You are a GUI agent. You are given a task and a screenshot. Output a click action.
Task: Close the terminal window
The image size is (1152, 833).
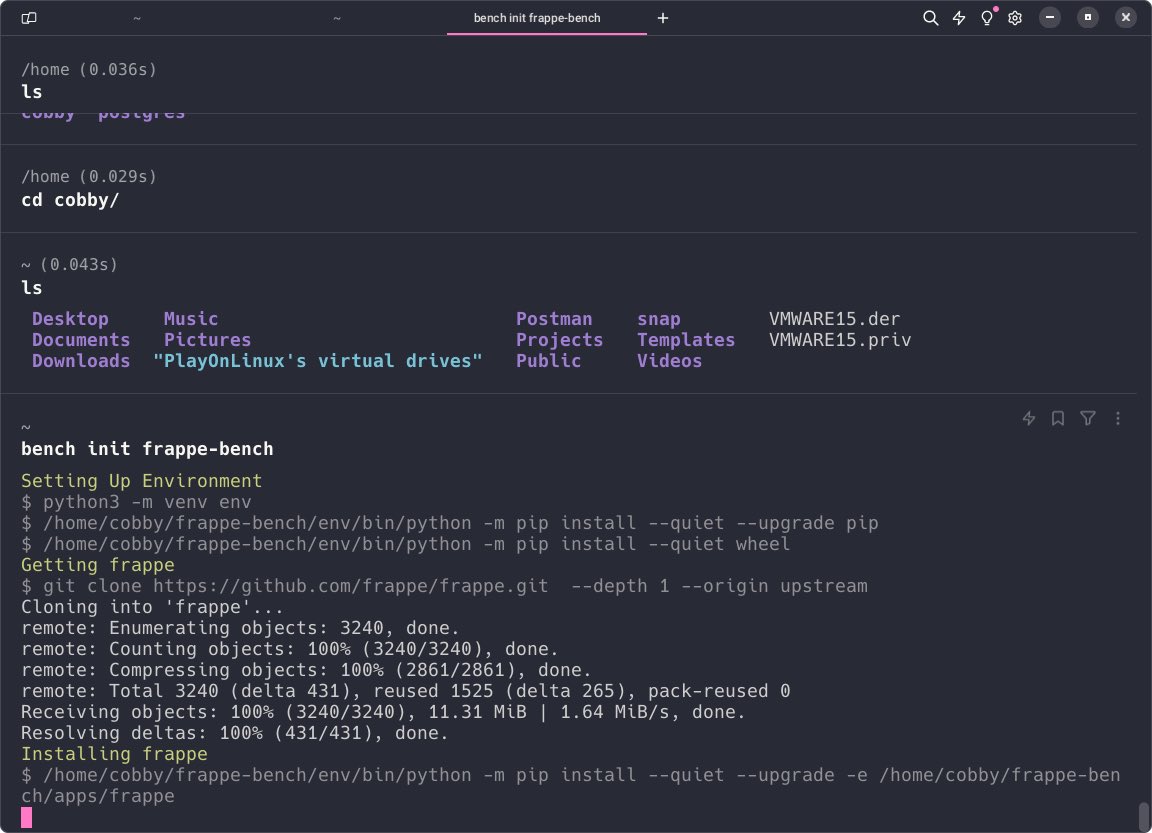coord(1126,18)
